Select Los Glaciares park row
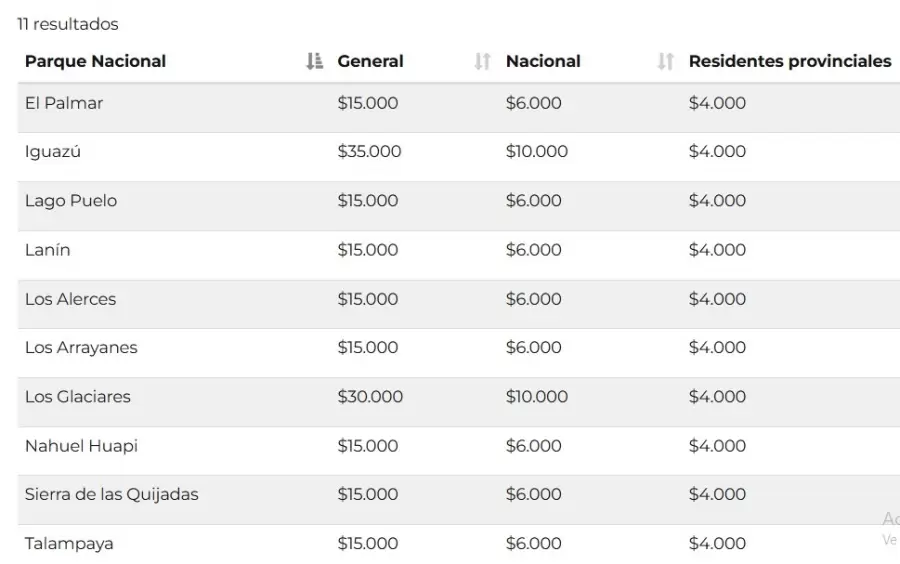 (78, 397)
